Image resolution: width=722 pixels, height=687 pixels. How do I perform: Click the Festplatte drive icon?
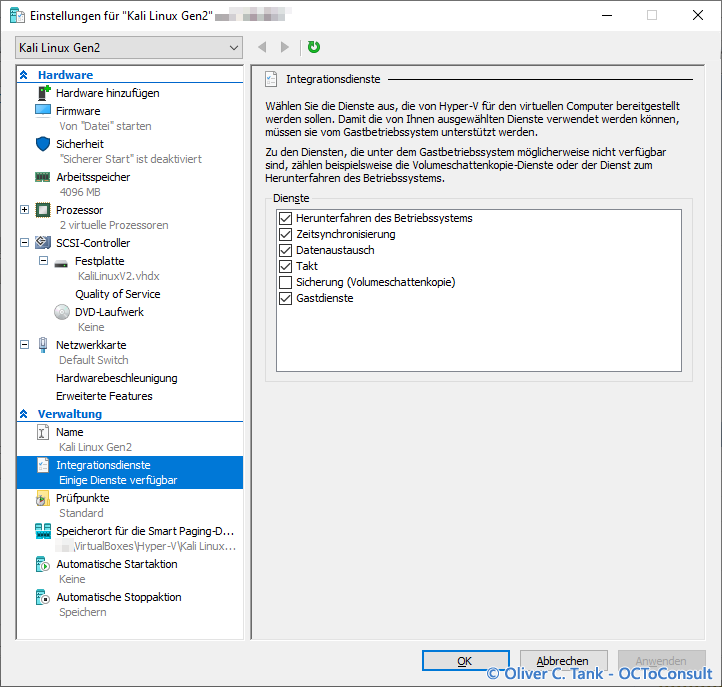point(61,263)
